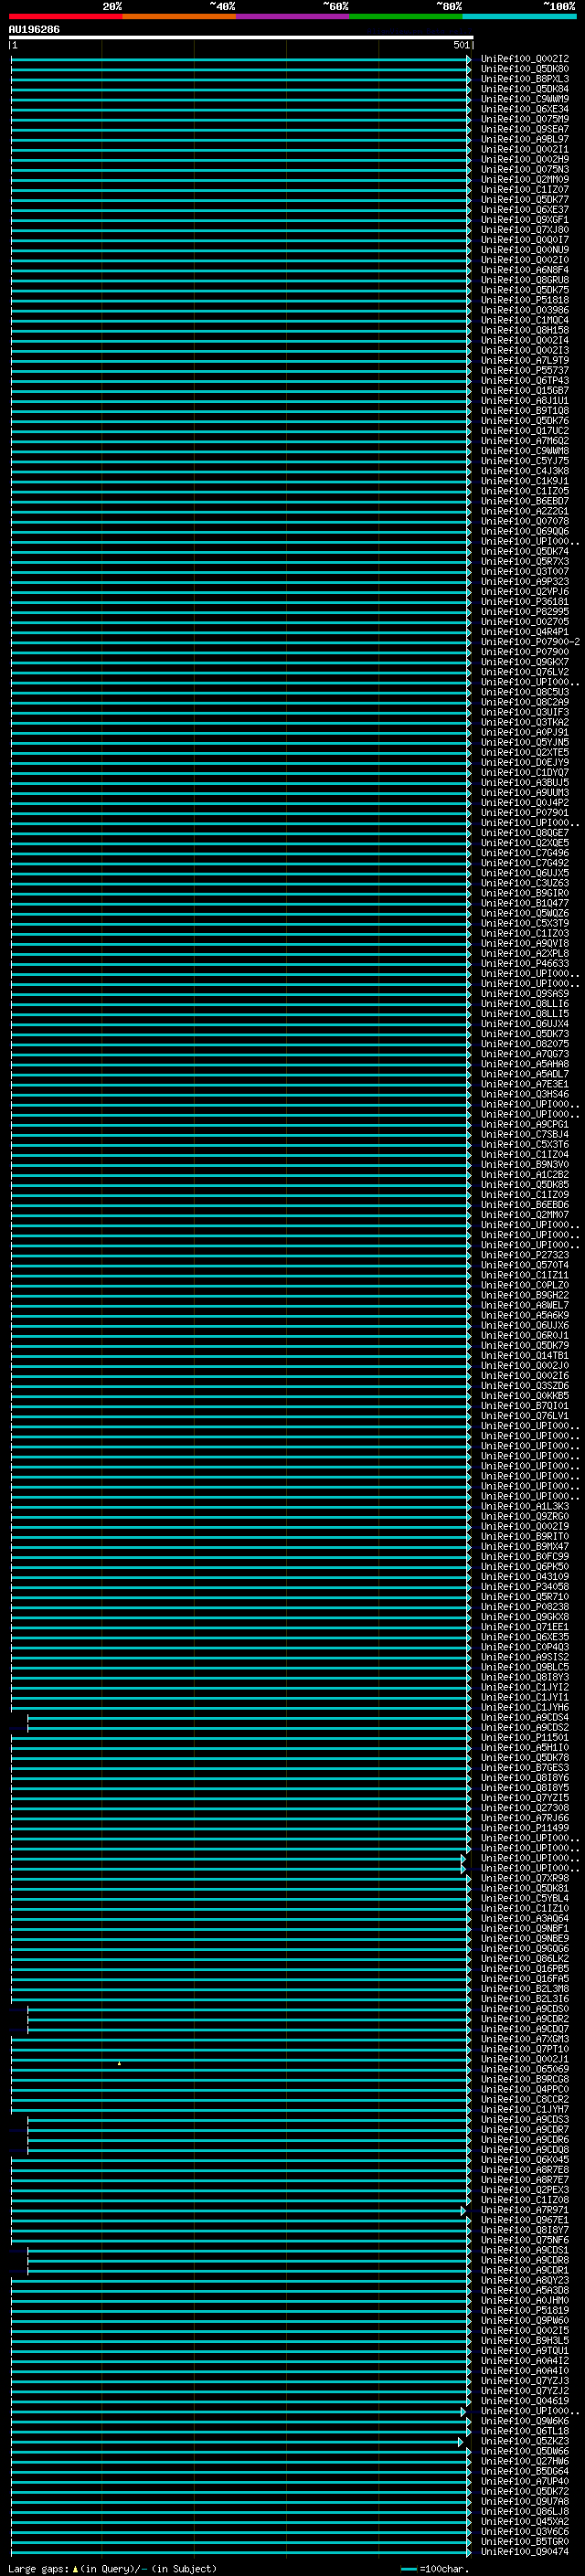Image resolution: width=585 pixels, height=2576 pixels.
Task: Click alignment bar for UniRef100_A9CDR2
Action: (x=249, y=2019)
